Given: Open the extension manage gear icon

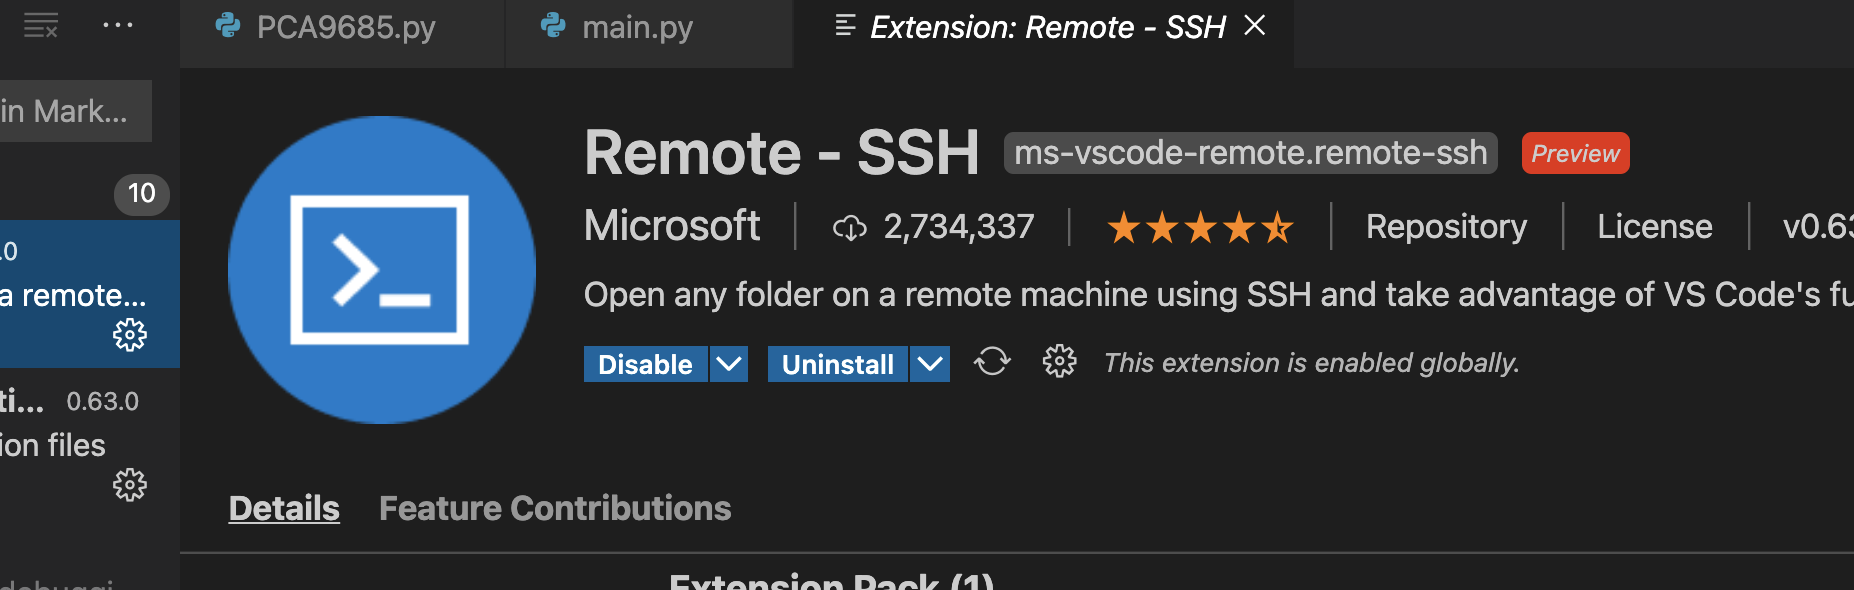Looking at the screenshot, I should pos(1059,362).
